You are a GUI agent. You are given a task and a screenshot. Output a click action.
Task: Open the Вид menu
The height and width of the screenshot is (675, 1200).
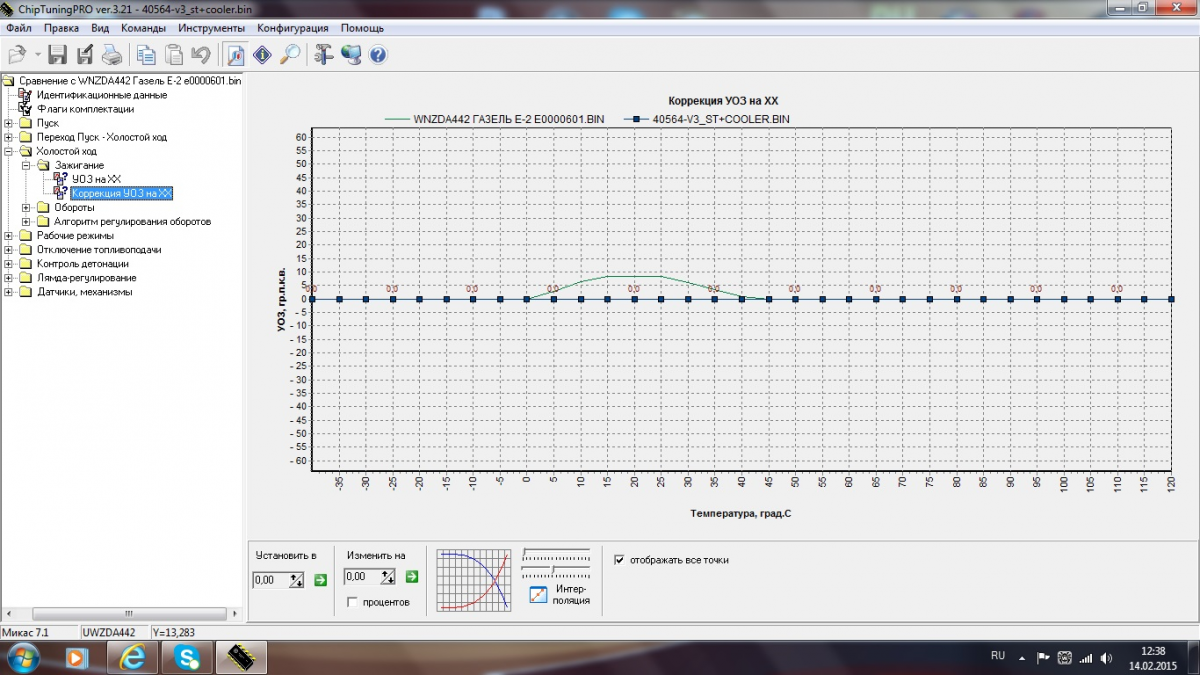coord(101,28)
